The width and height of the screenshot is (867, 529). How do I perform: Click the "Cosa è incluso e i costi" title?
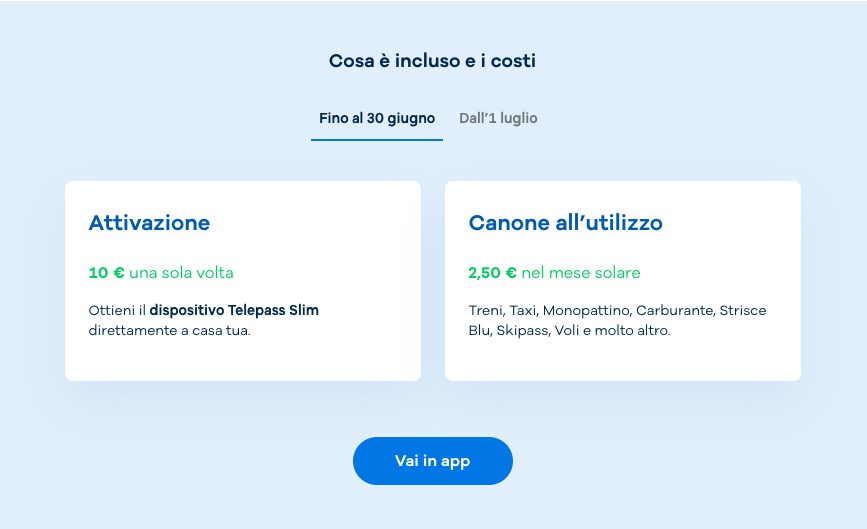pyautogui.click(x=432, y=61)
